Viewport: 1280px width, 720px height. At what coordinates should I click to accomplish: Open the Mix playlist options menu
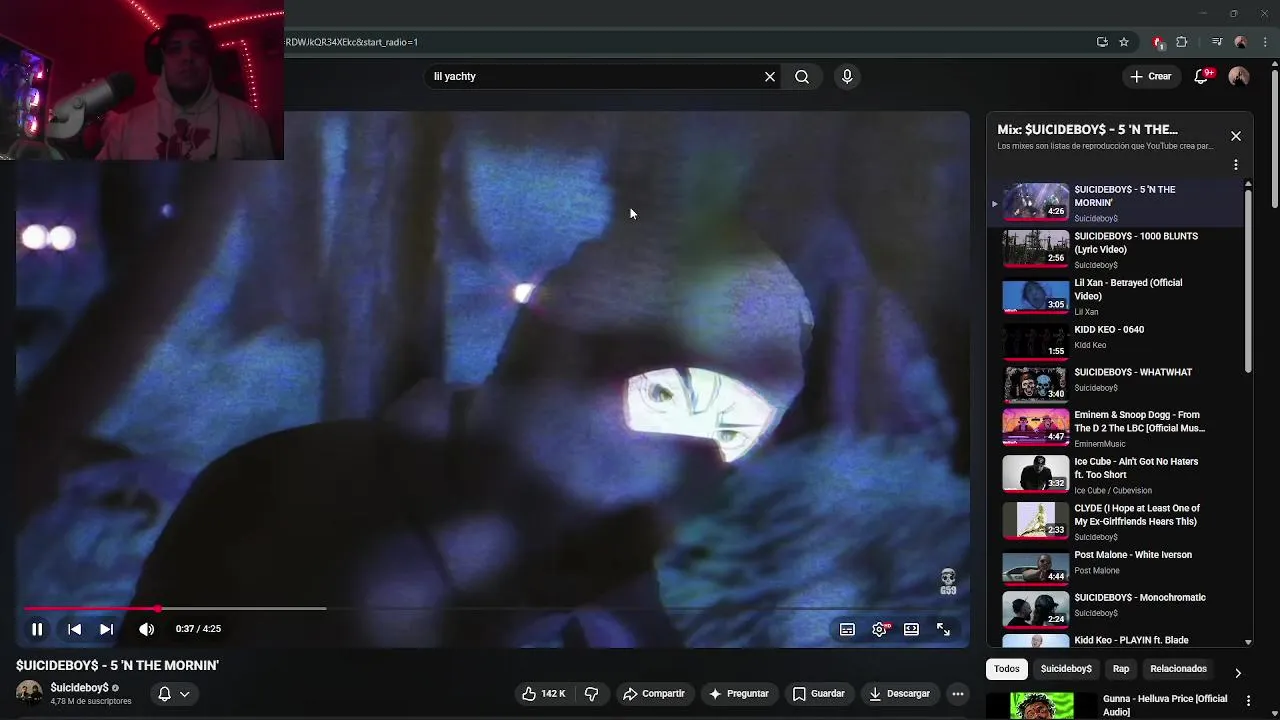tap(1236, 164)
